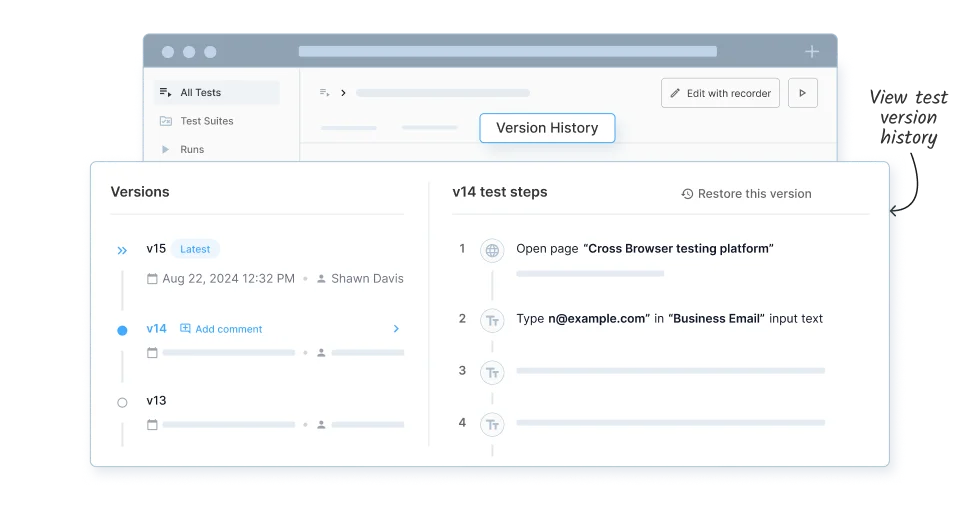This screenshot has width=980, height=521.
Task: Click v15 calendar date icon
Action: (152, 279)
